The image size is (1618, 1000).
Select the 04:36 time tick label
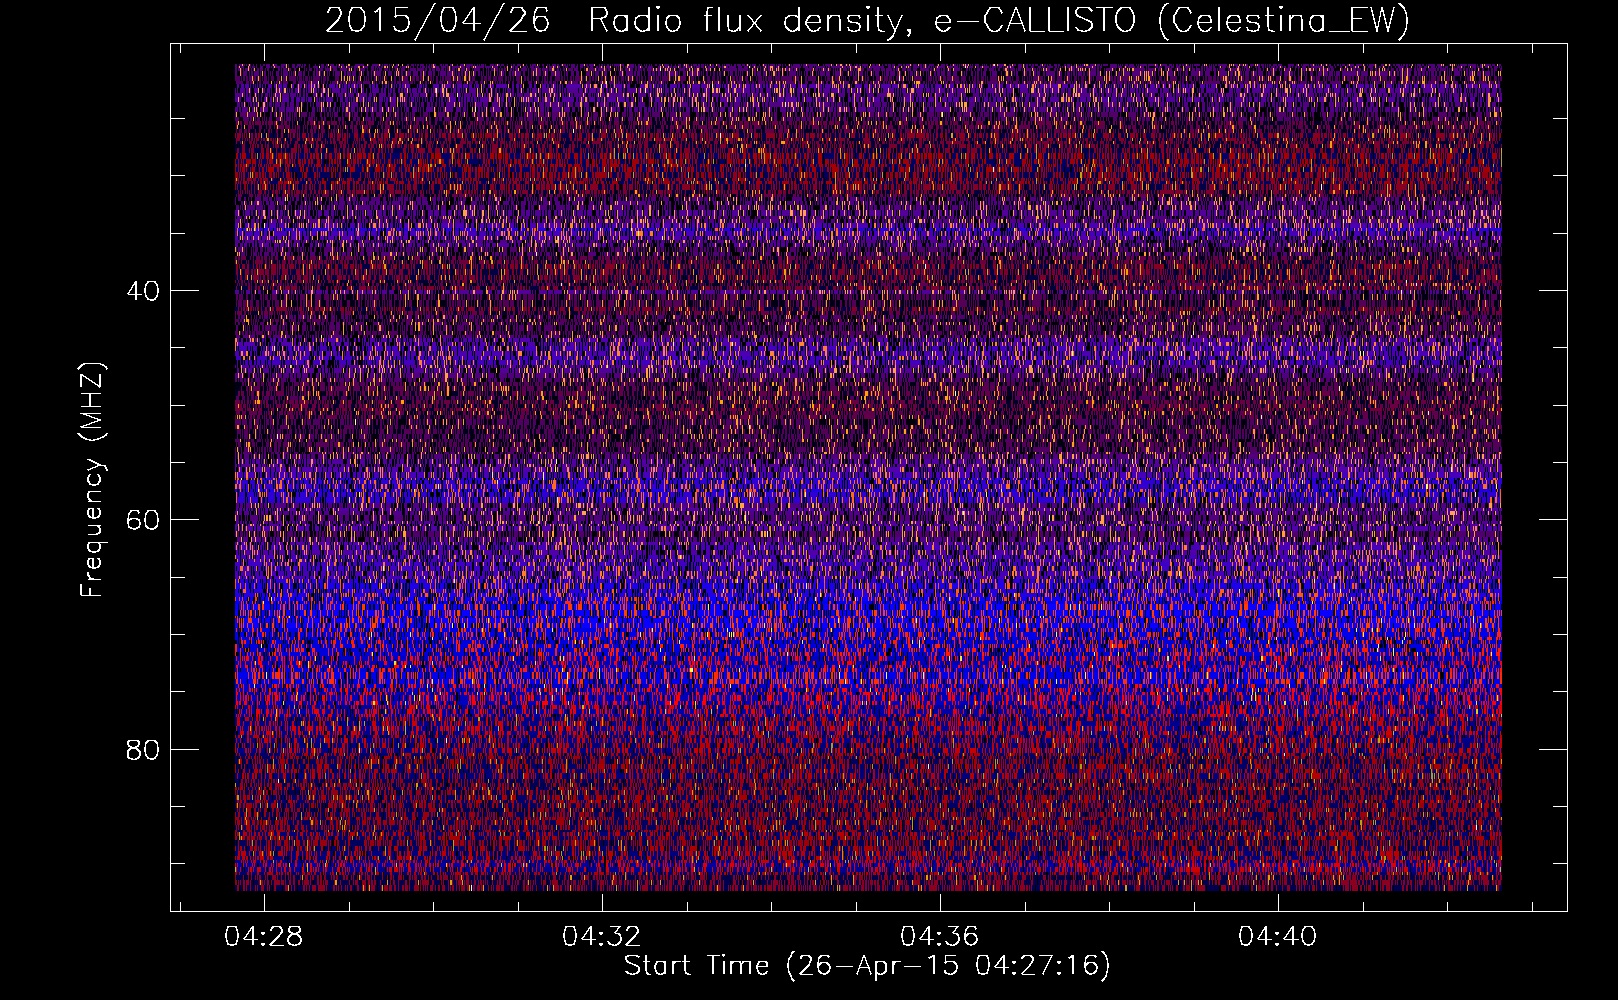click(940, 937)
